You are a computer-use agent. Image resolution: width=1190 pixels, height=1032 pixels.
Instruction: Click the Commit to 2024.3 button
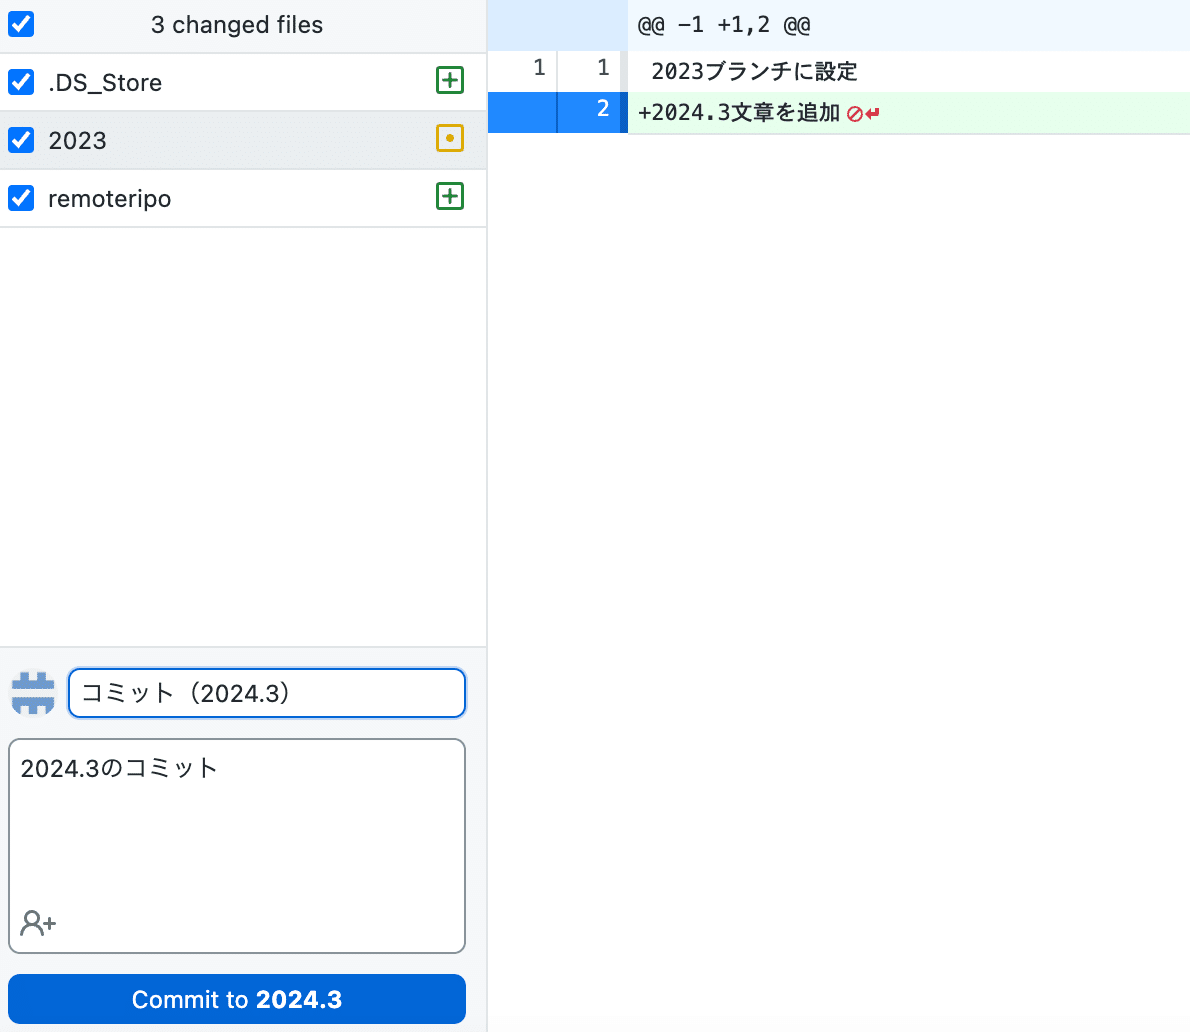pyautogui.click(x=237, y=999)
